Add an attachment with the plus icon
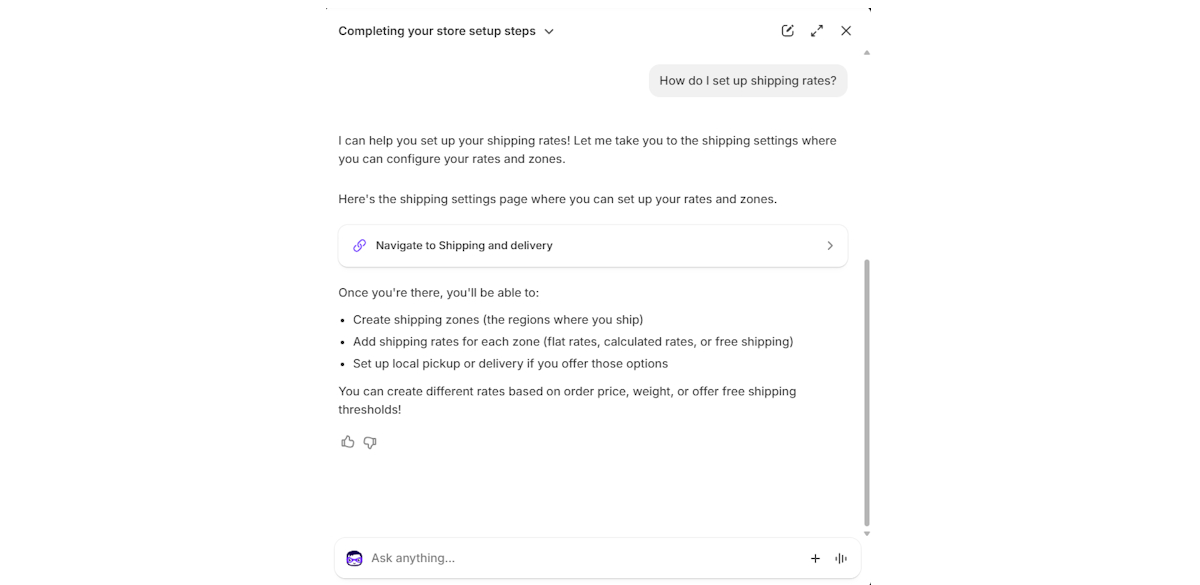 (x=815, y=558)
